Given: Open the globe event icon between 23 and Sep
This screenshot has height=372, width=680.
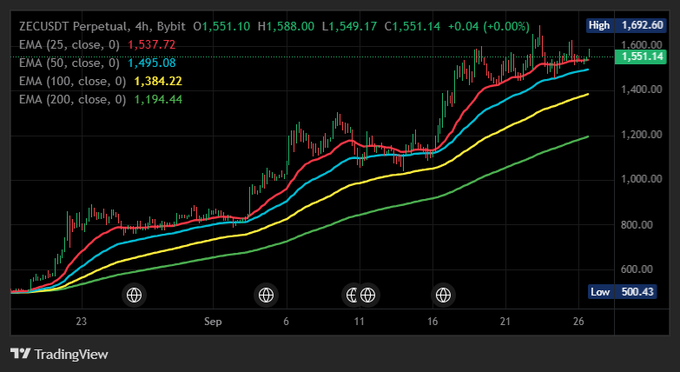Looking at the screenshot, I should click(x=134, y=295).
